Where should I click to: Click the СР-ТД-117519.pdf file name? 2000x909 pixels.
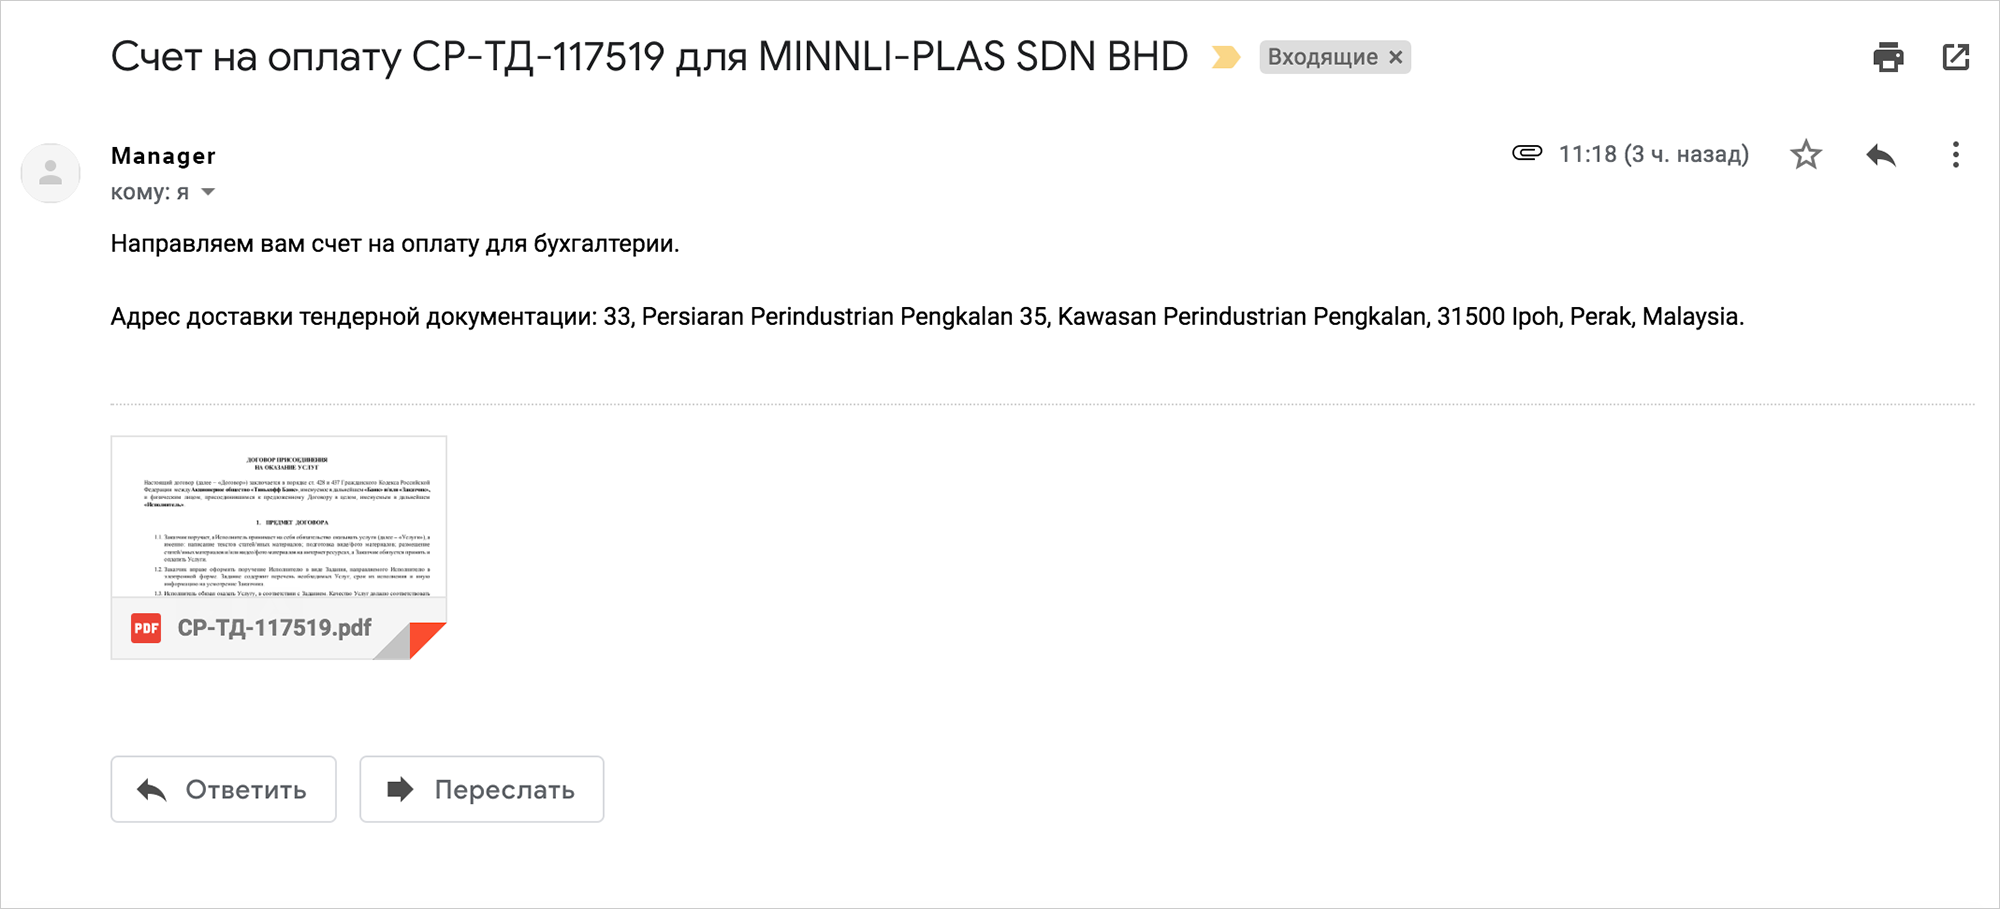tap(274, 628)
